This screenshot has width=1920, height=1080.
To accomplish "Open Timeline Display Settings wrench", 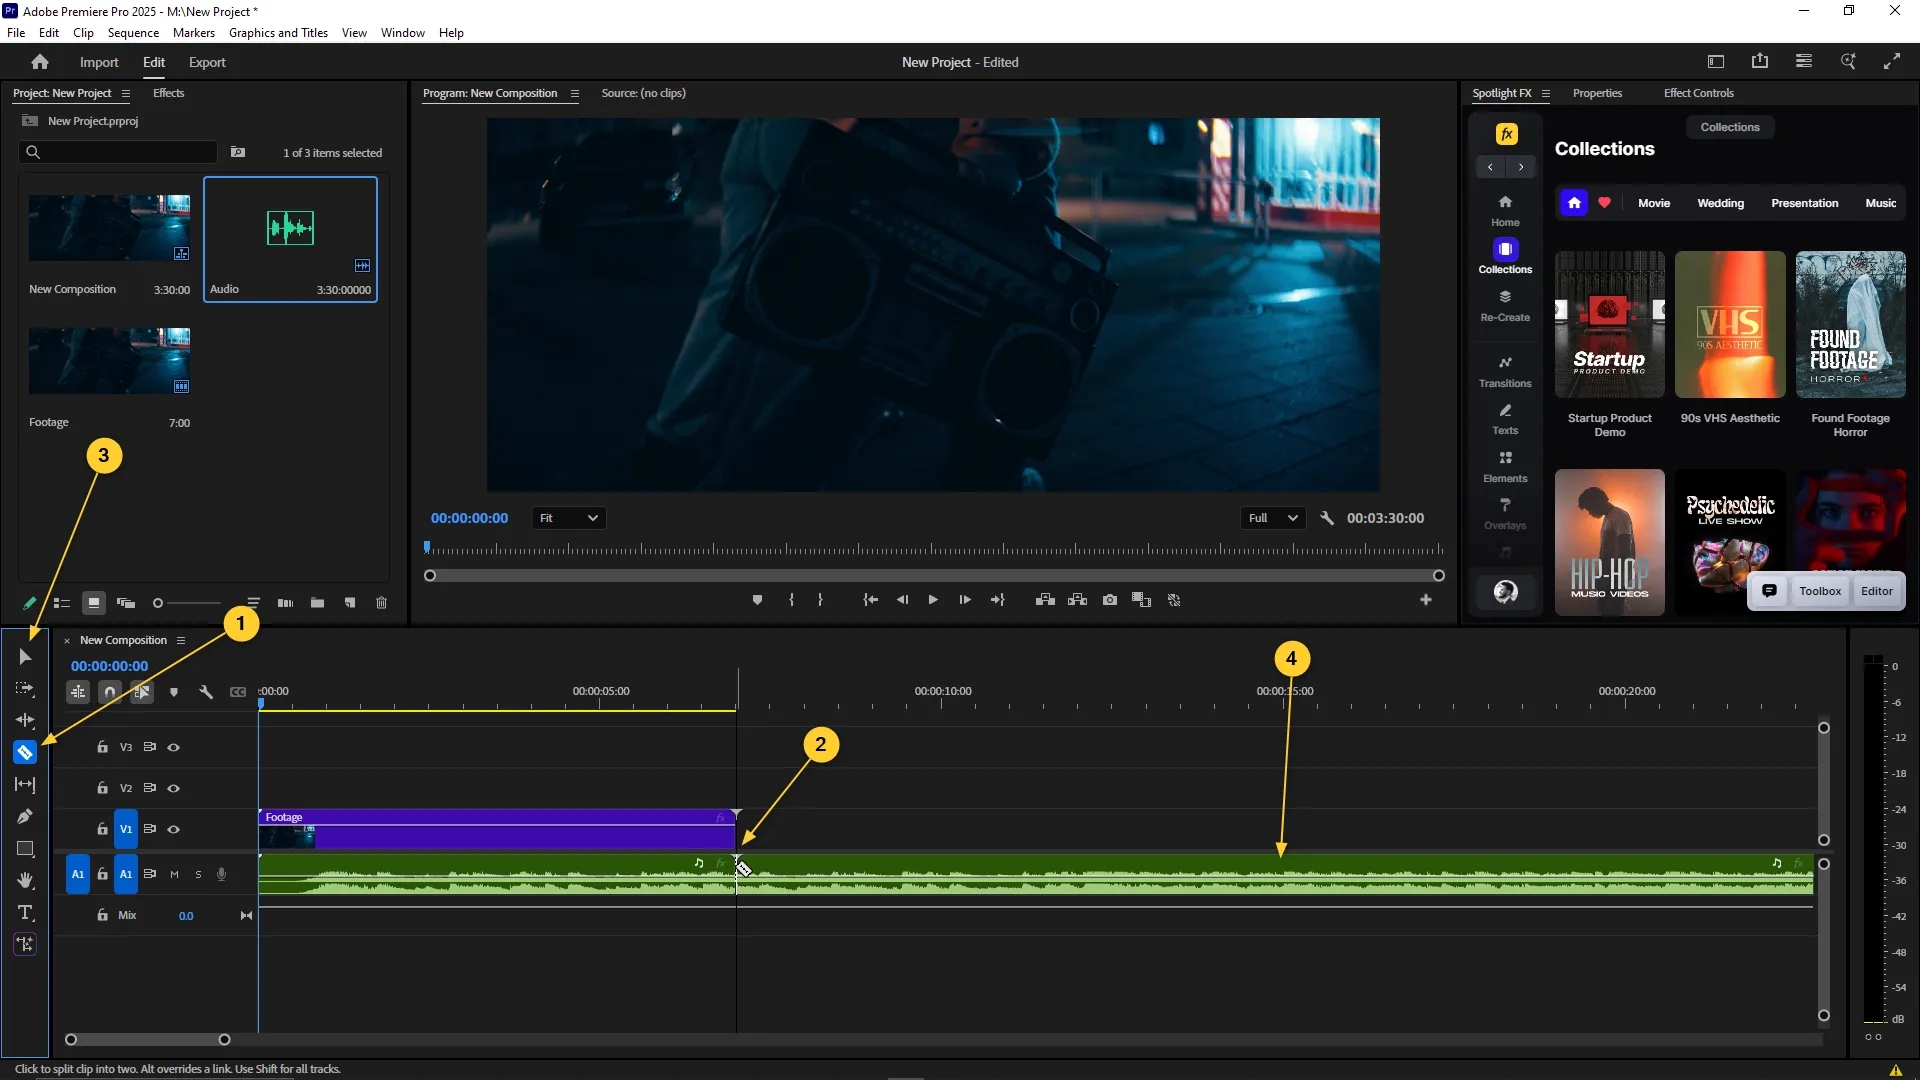I will tap(206, 692).
